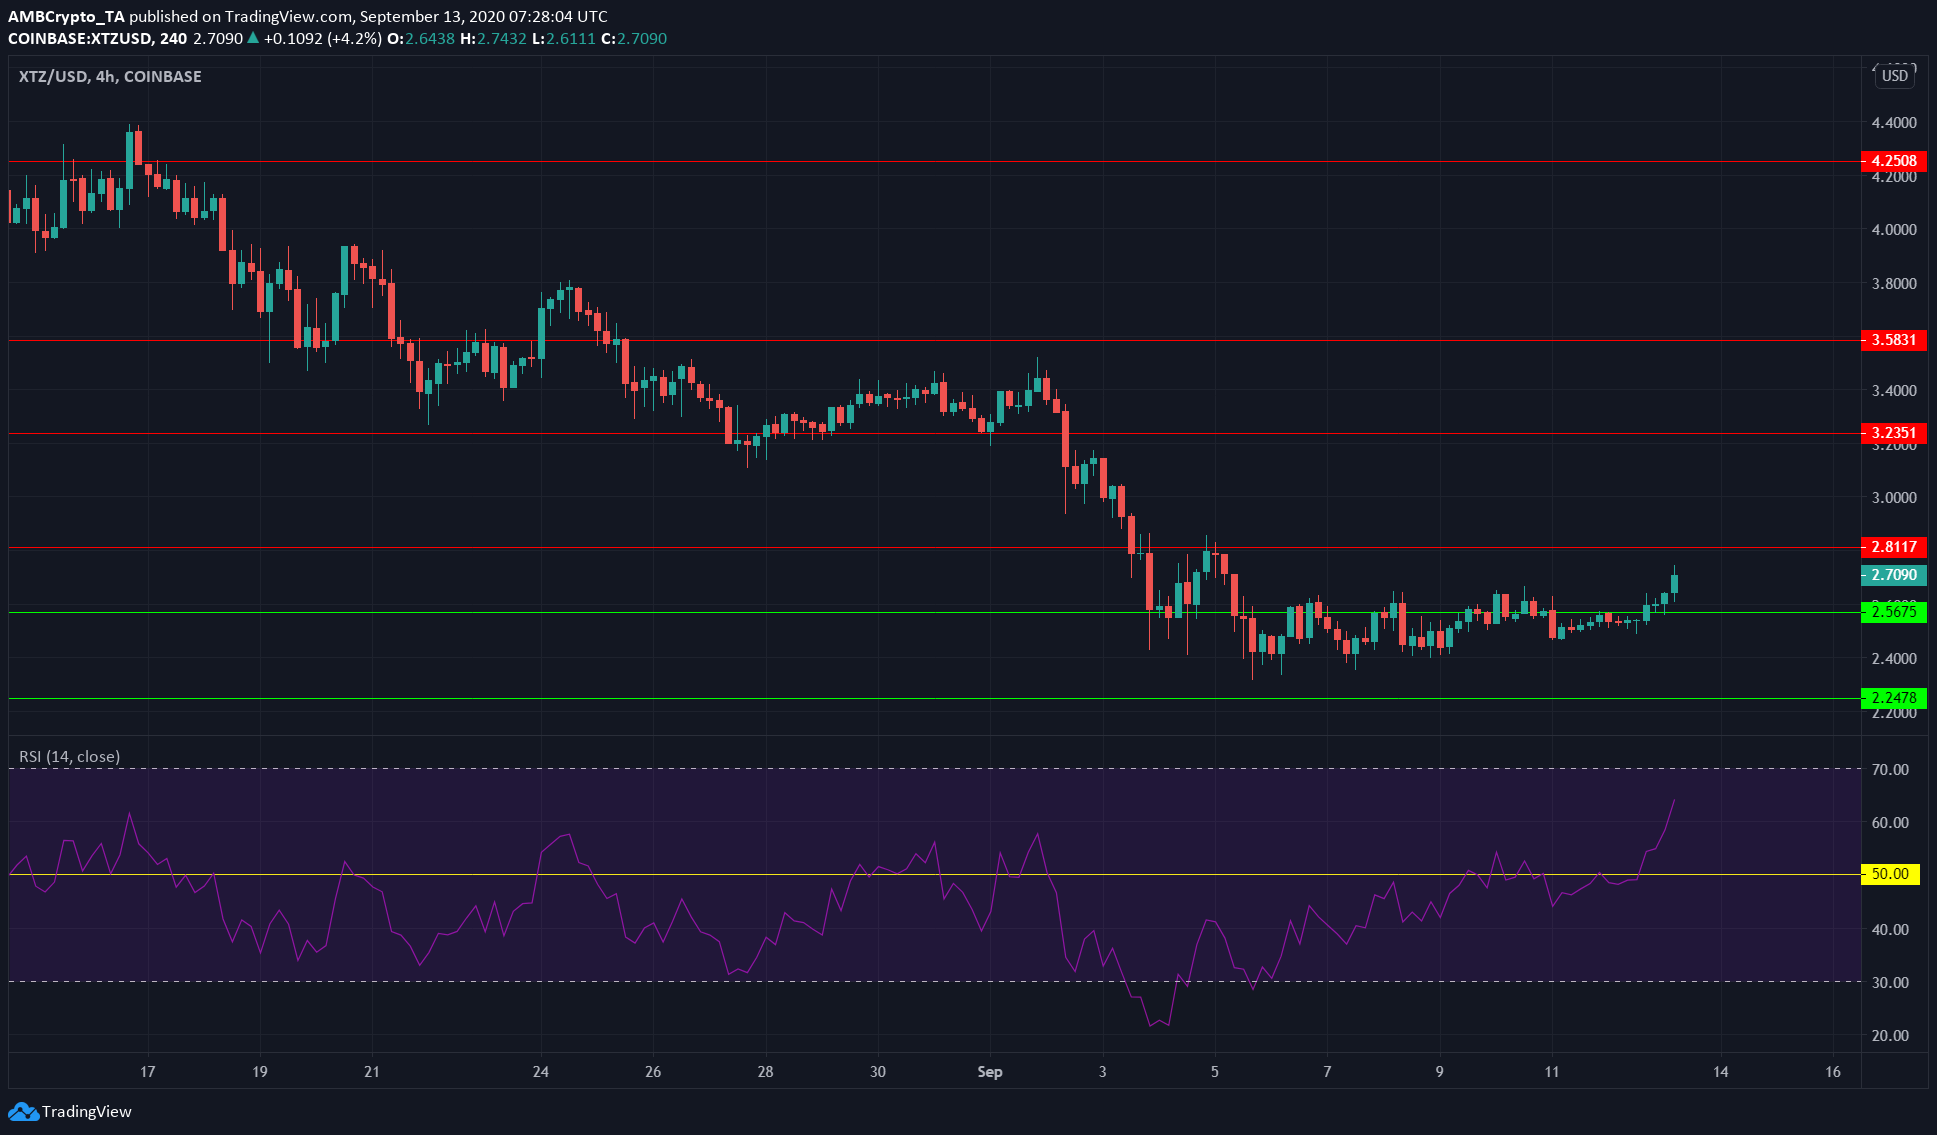Select the USD currency button

pyautogui.click(x=1894, y=76)
